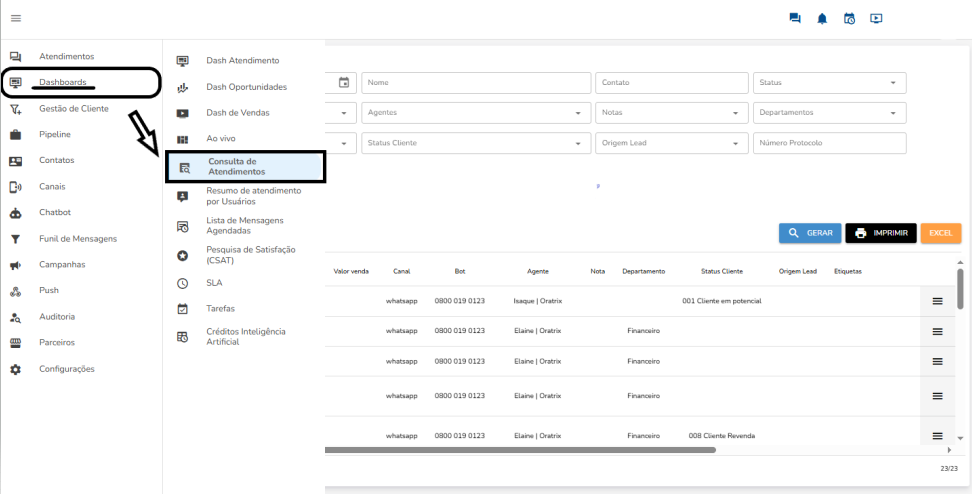
Task: Open the scheduled calendar icon in header
Action: (849, 18)
